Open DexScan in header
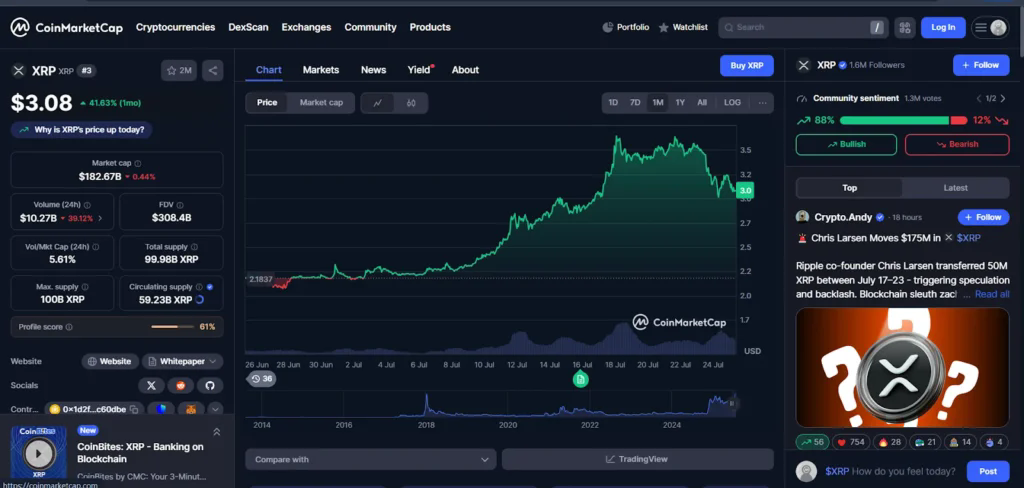Screen dimensions: 1024x488 click(x=248, y=27)
